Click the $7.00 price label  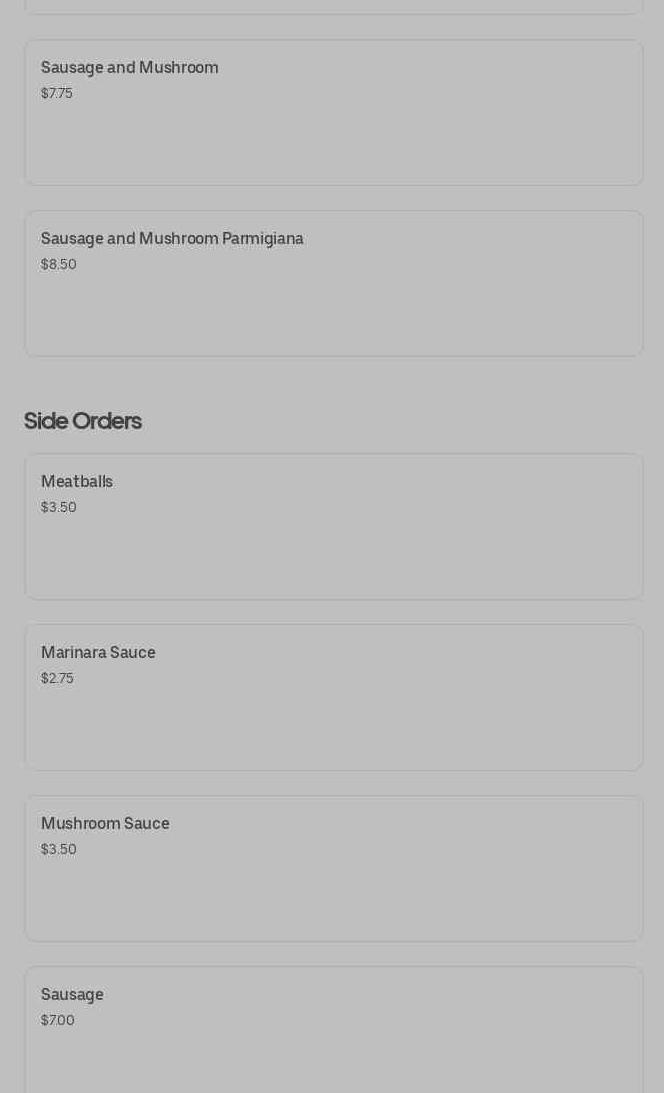click(58, 1020)
